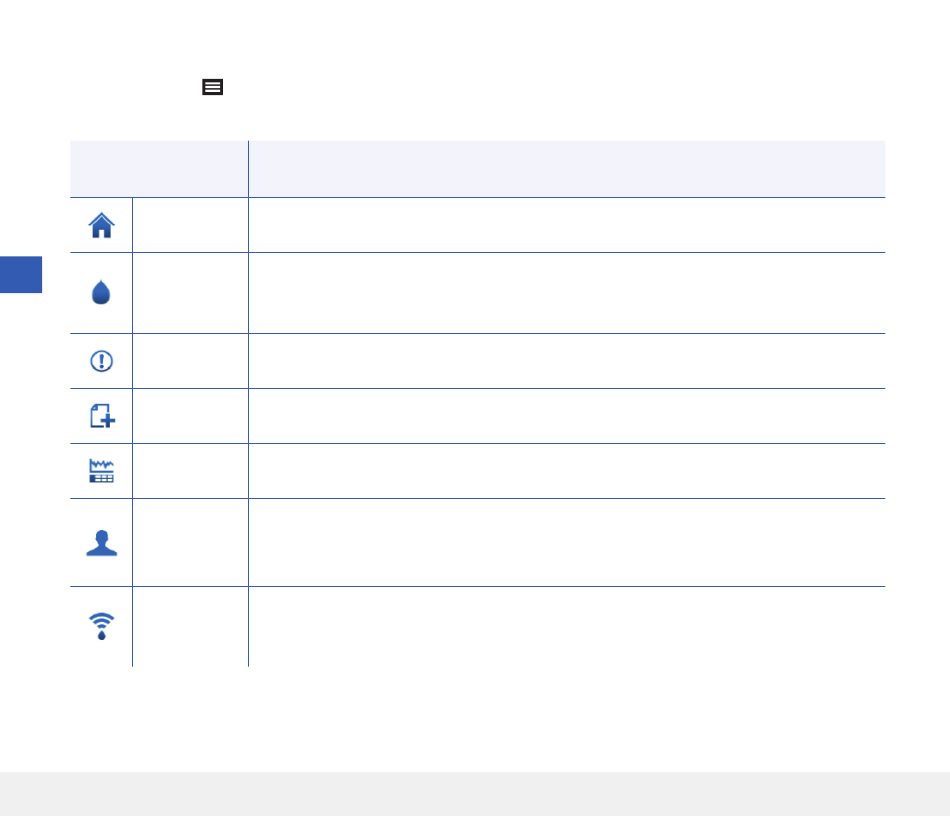Viewport: 950px width, 816px height.
Task: Select the blue tab on left edge
Action: pos(21,274)
